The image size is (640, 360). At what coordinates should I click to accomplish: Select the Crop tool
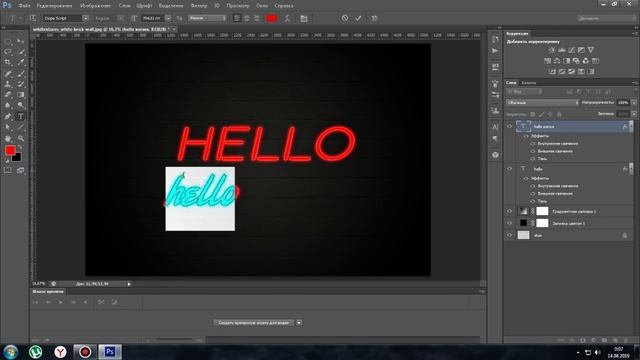tap(8, 62)
